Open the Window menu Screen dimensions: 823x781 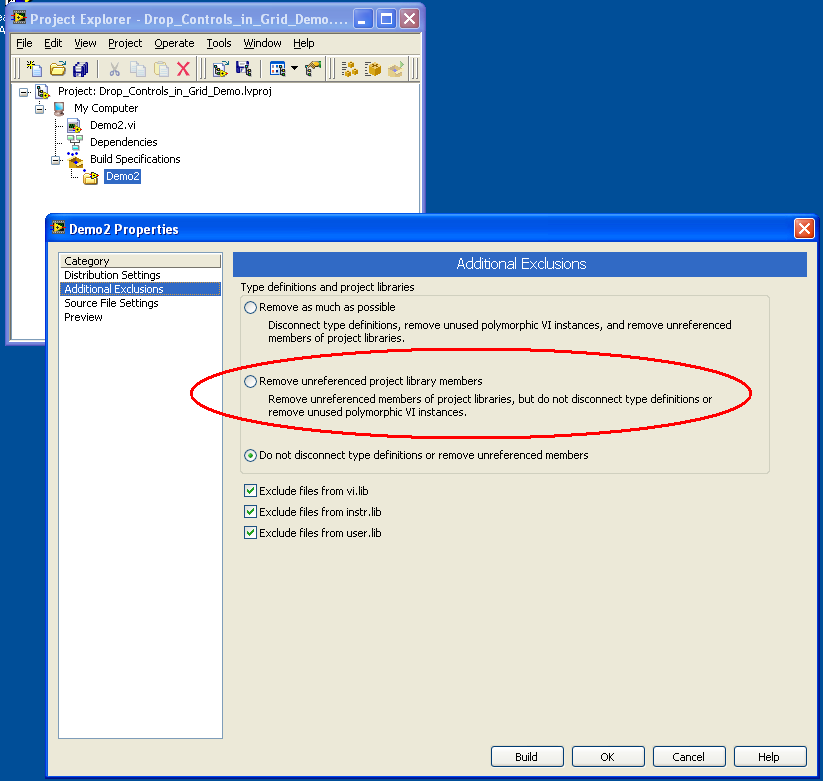(262, 43)
